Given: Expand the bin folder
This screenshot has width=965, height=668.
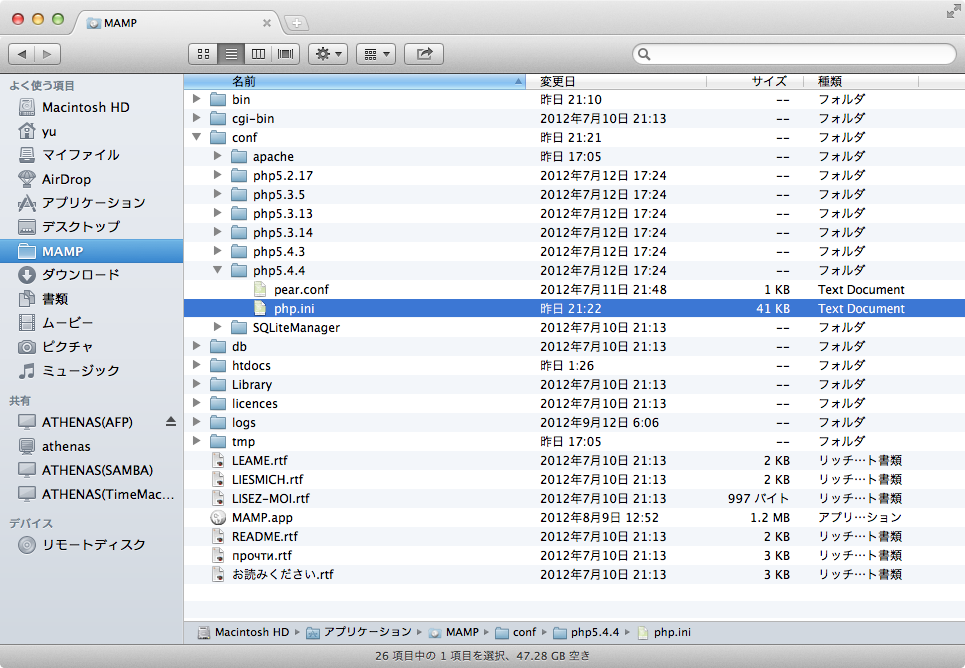Looking at the screenshot, I should [x=196, y=99].
